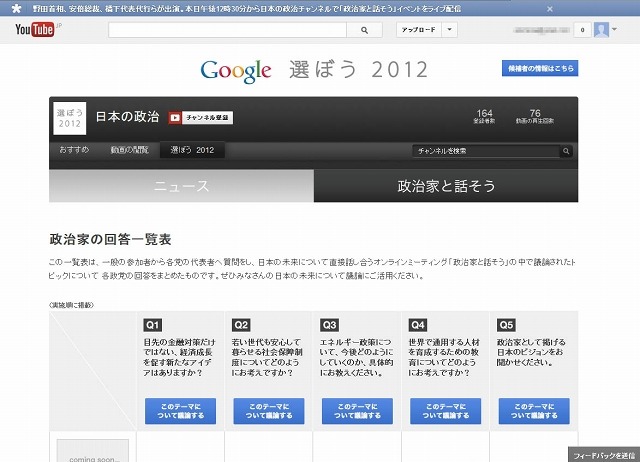Click the 選ぼう 2012 channel thumbnail
The image size is (640, 462).
(70, 118)
